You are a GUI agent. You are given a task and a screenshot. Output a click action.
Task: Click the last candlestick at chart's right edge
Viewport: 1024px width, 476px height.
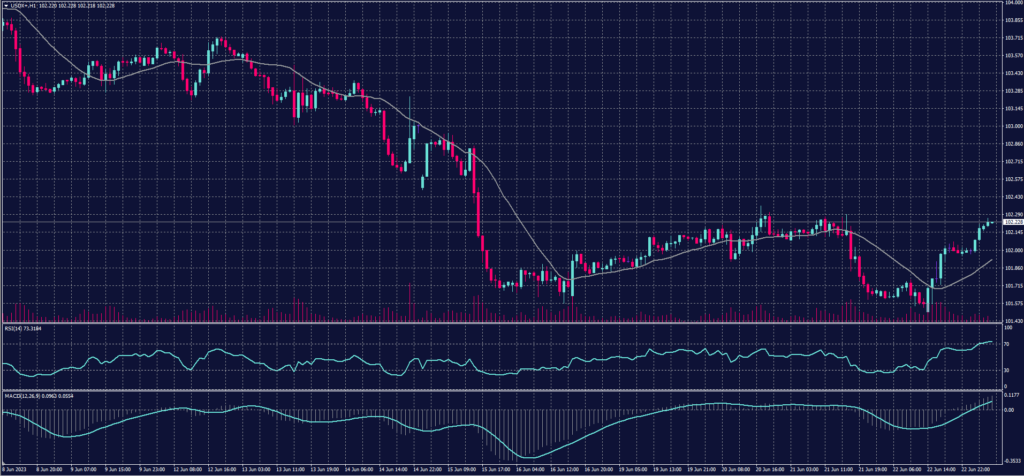coord(992,222)
